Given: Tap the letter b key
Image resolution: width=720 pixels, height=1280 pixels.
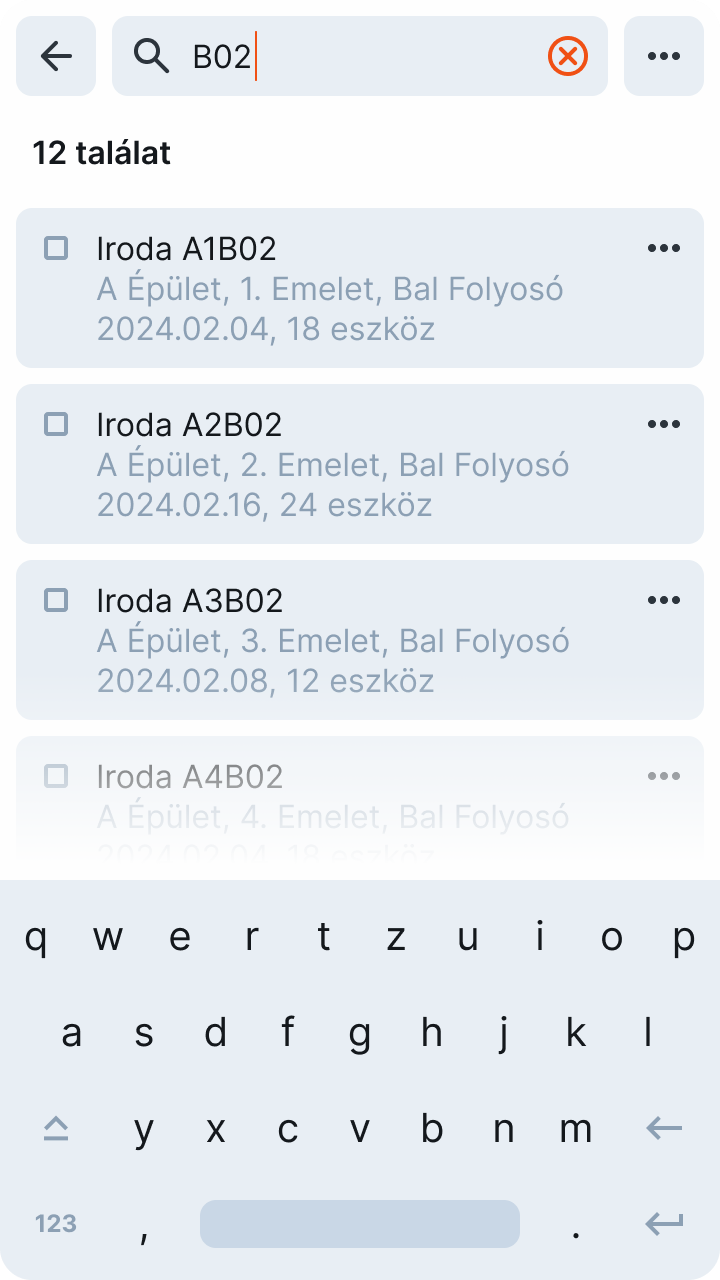Looking at the screenshot, I should coord(432,1129).
